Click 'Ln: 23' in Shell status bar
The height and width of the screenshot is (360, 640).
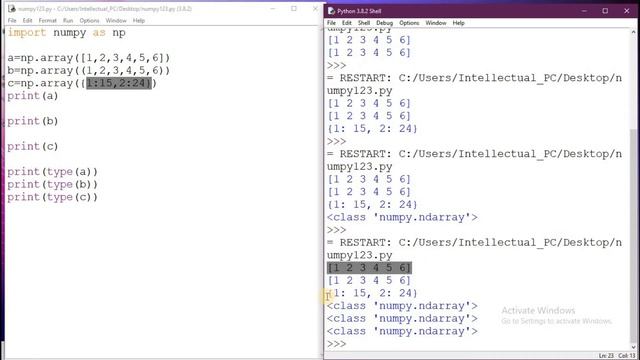[606, 356]
